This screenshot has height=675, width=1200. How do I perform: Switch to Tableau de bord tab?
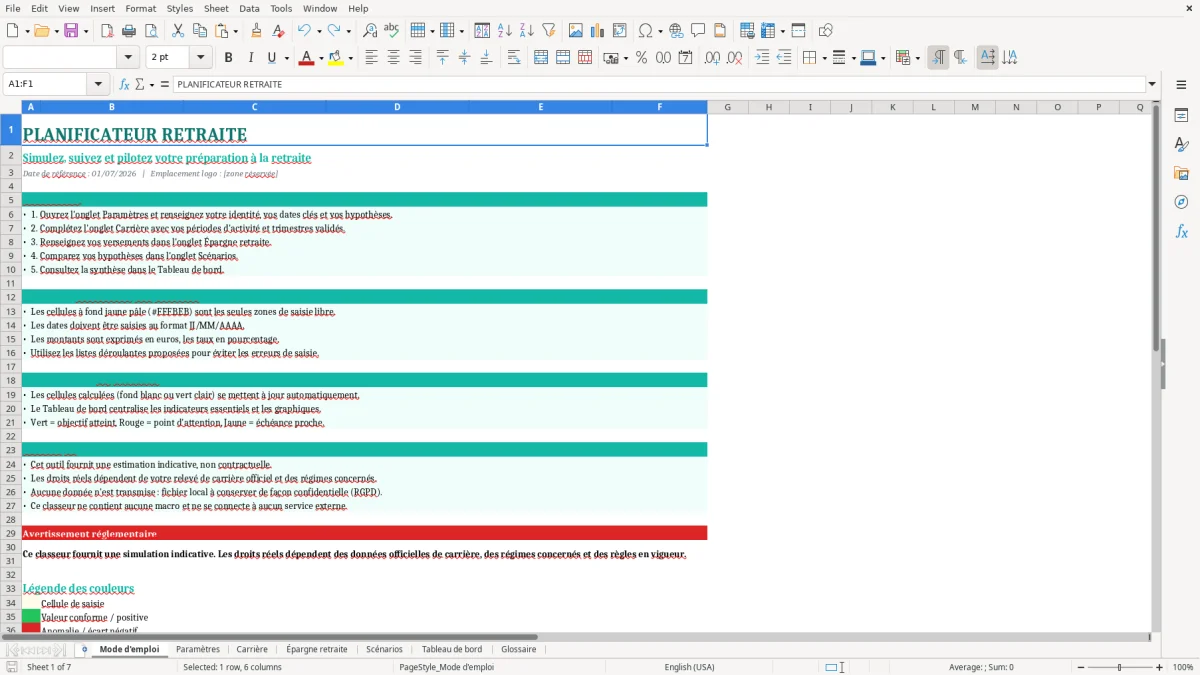point(452,649)
